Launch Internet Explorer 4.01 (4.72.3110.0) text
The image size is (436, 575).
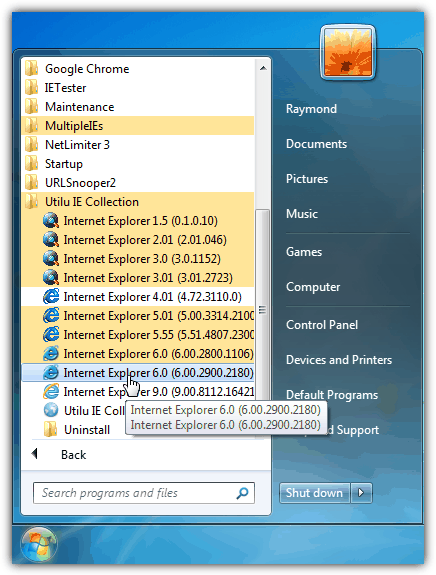coord(153,297)
